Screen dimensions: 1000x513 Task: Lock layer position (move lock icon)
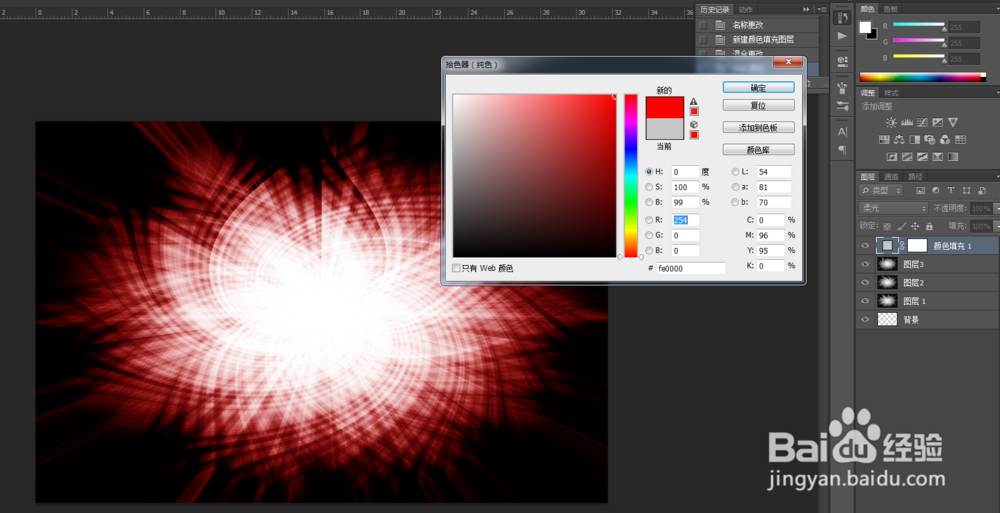pos(915,227)
